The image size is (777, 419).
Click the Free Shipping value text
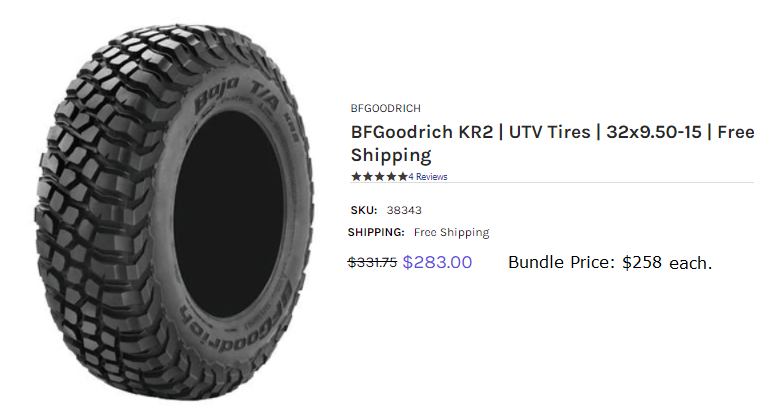click(451, 232)
